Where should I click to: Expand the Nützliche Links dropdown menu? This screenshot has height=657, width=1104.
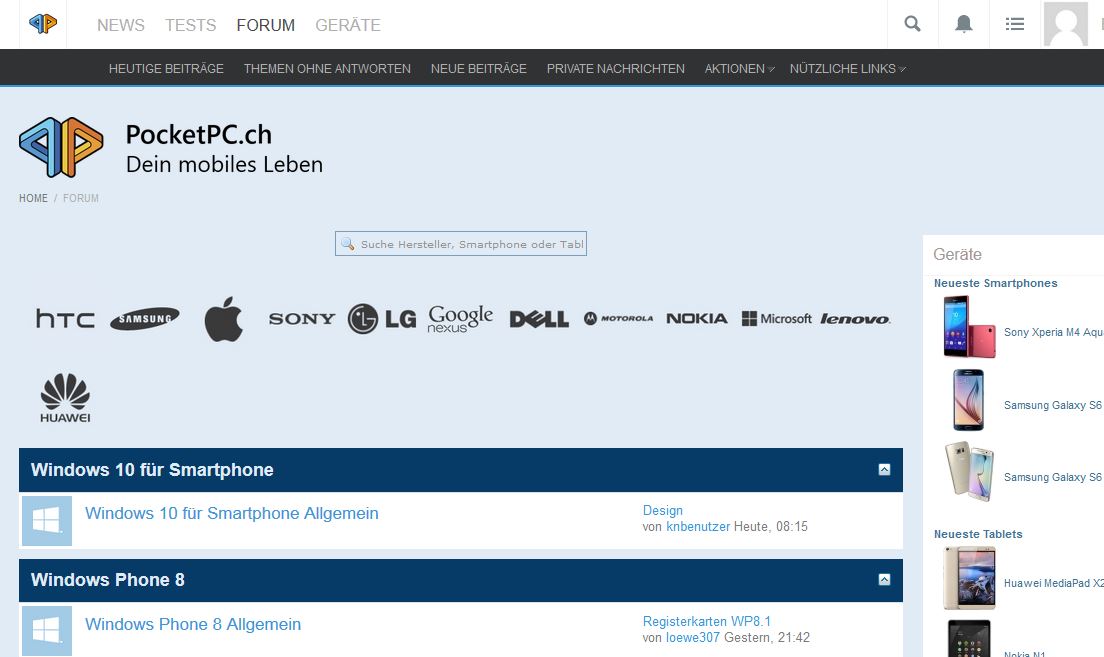848,68
